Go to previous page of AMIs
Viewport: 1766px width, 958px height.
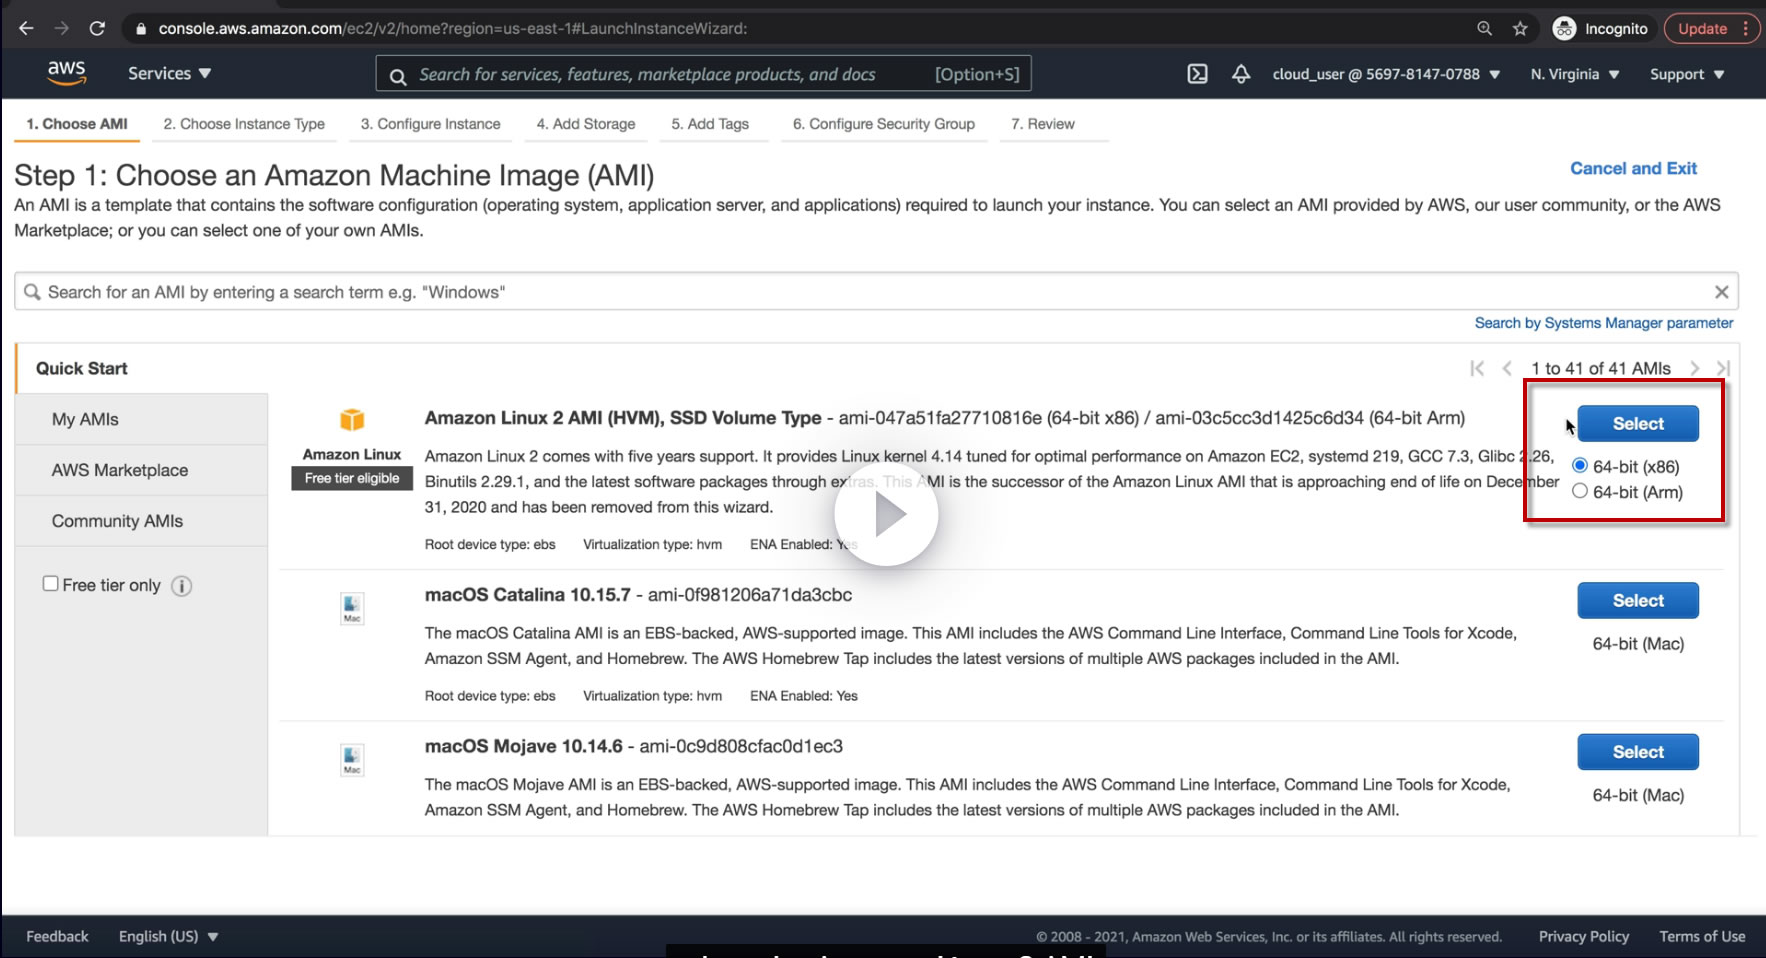tap(1506, 368)
